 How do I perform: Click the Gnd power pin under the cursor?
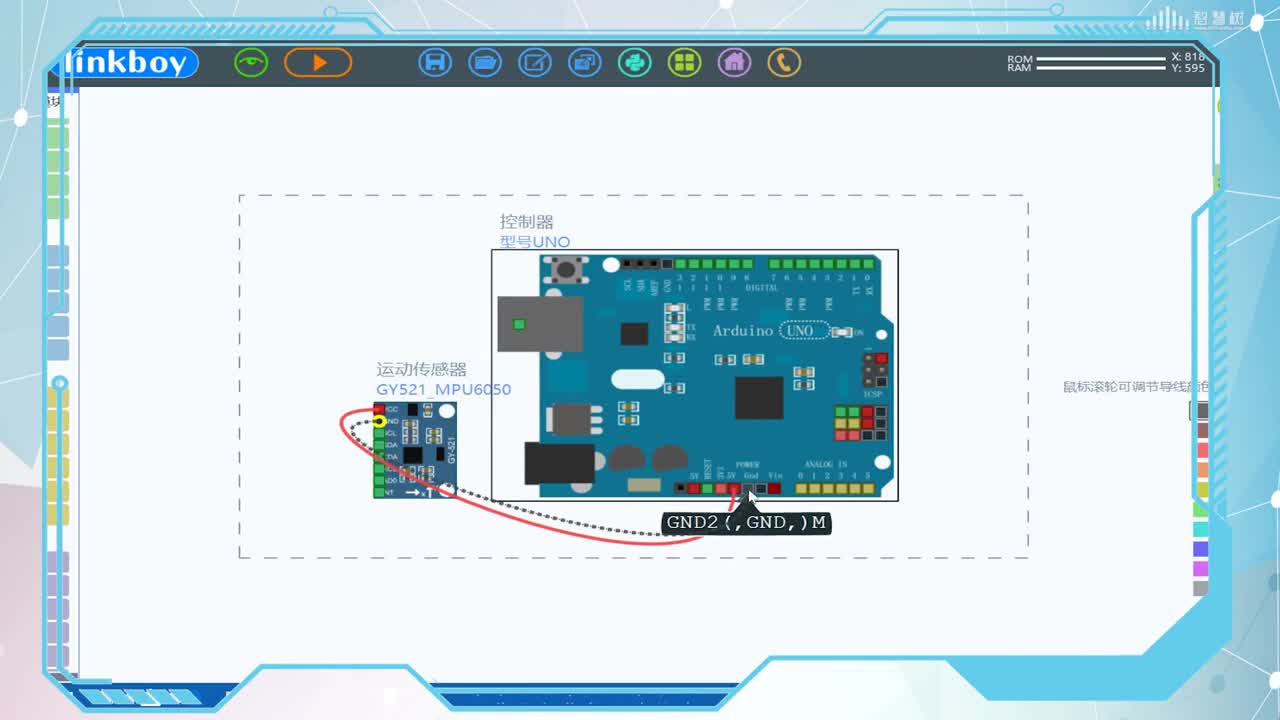click(748, 488)
